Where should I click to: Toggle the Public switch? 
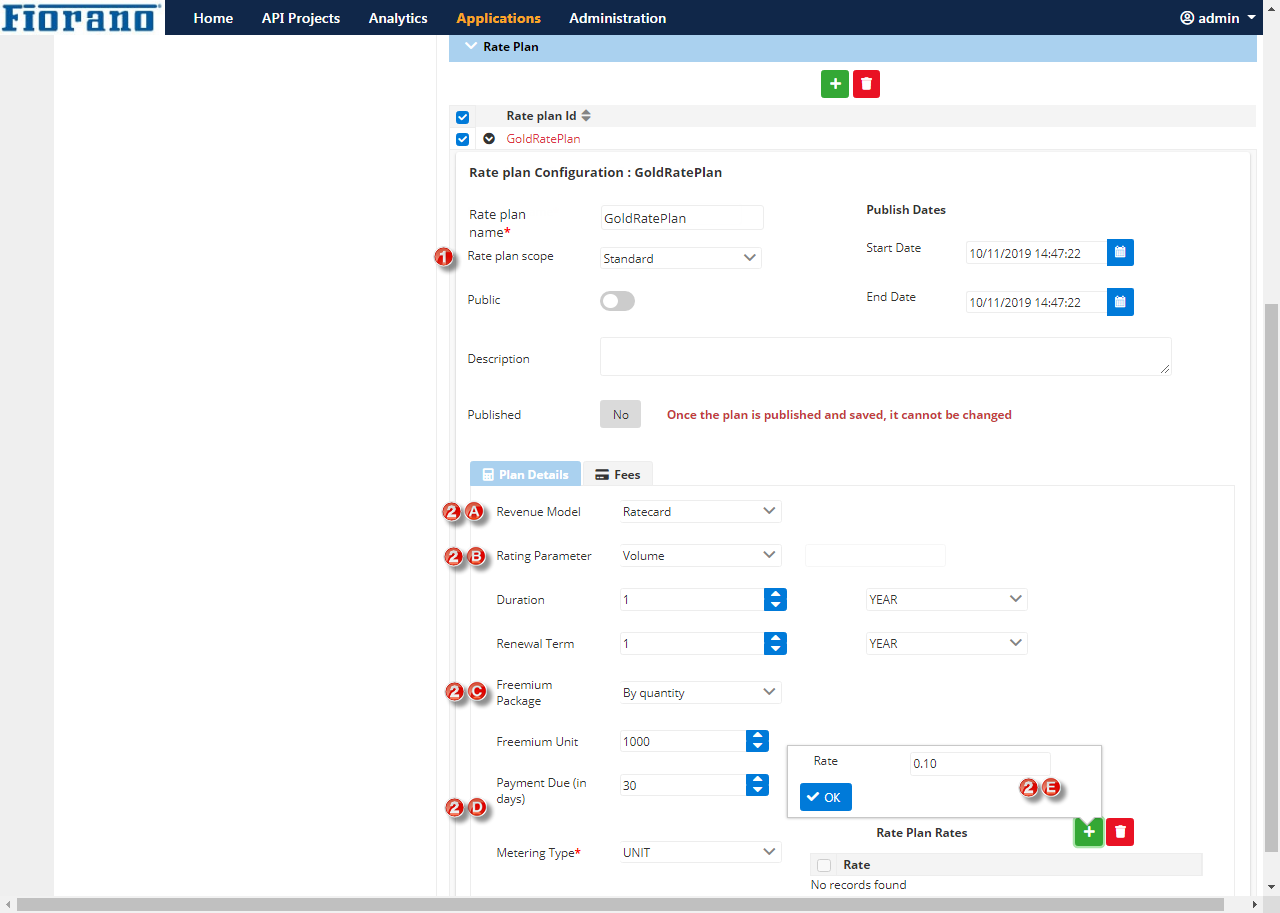pyautogui.click(x=617, y=301)
